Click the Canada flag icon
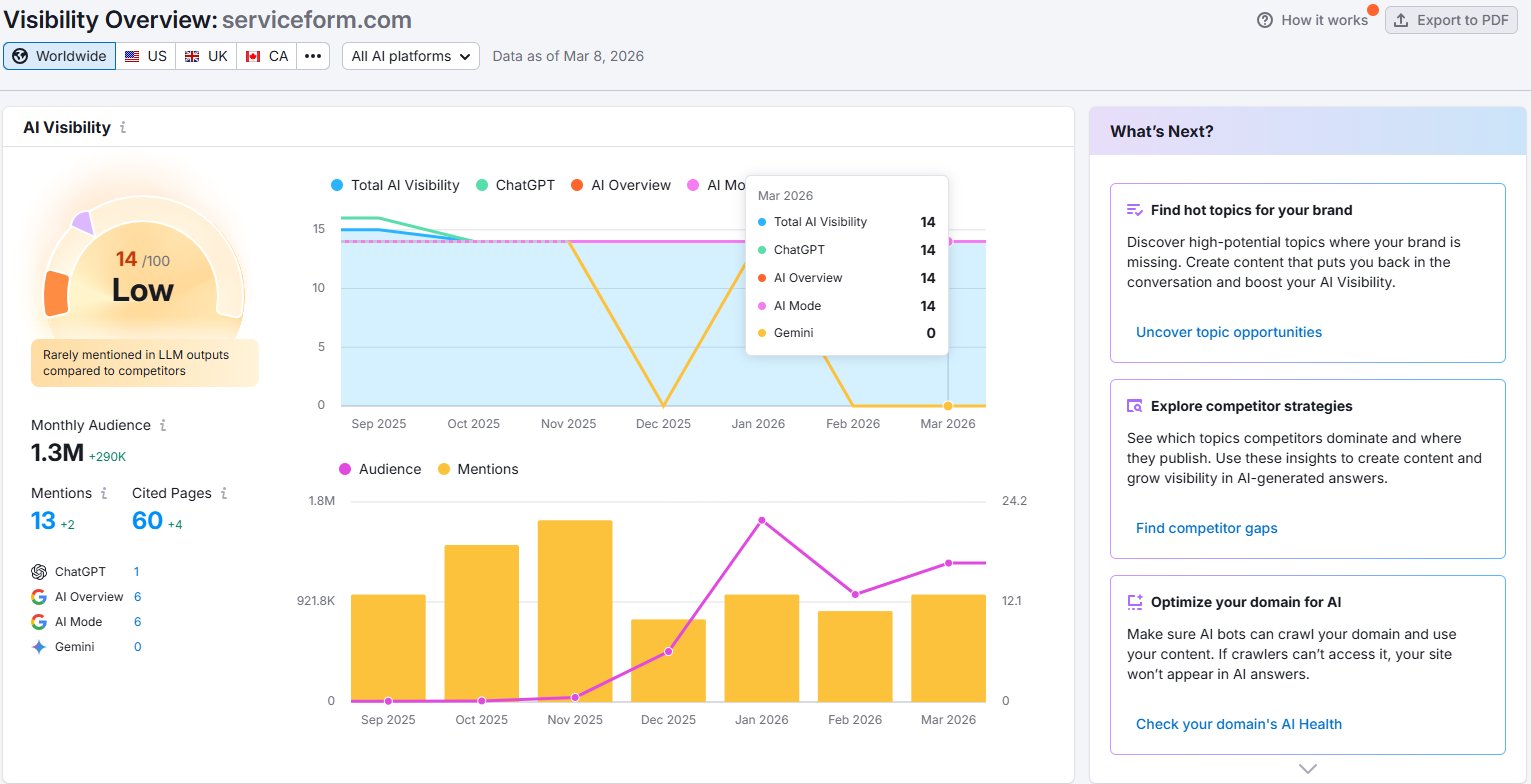 click(x=253, y=56)
